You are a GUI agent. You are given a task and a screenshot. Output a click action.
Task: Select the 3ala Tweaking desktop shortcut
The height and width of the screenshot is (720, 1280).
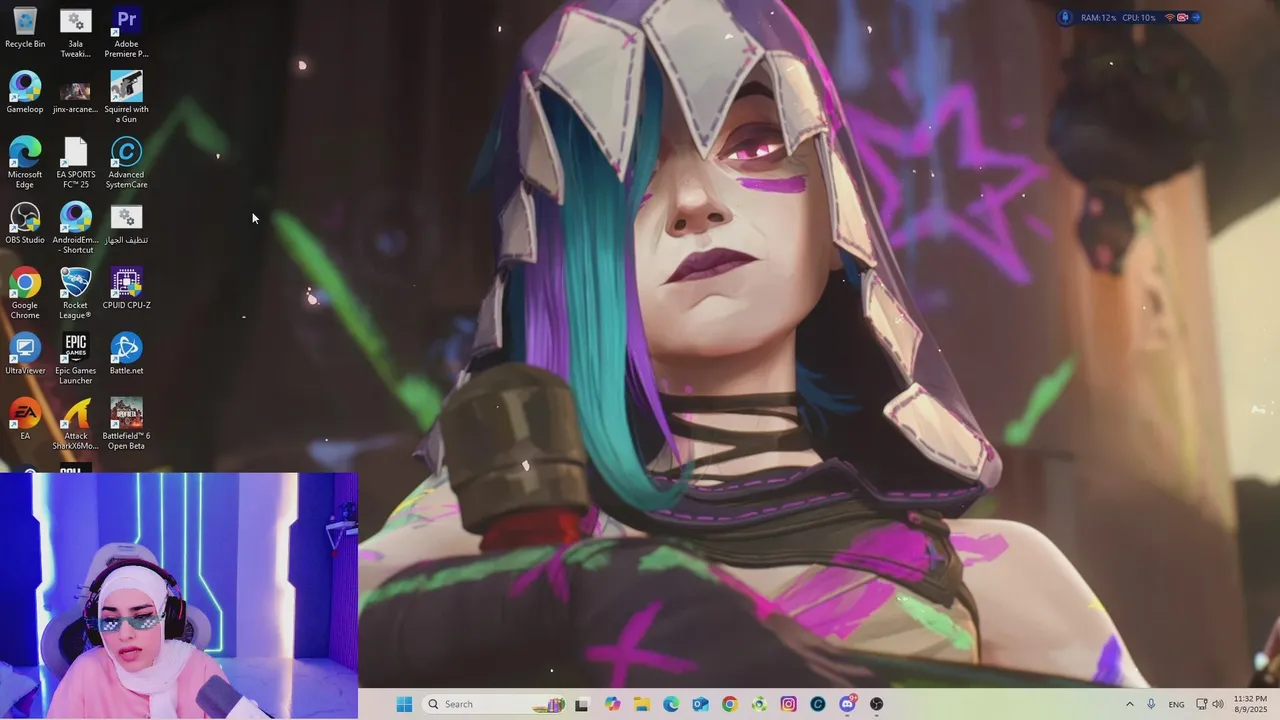[x=75, y=32]
